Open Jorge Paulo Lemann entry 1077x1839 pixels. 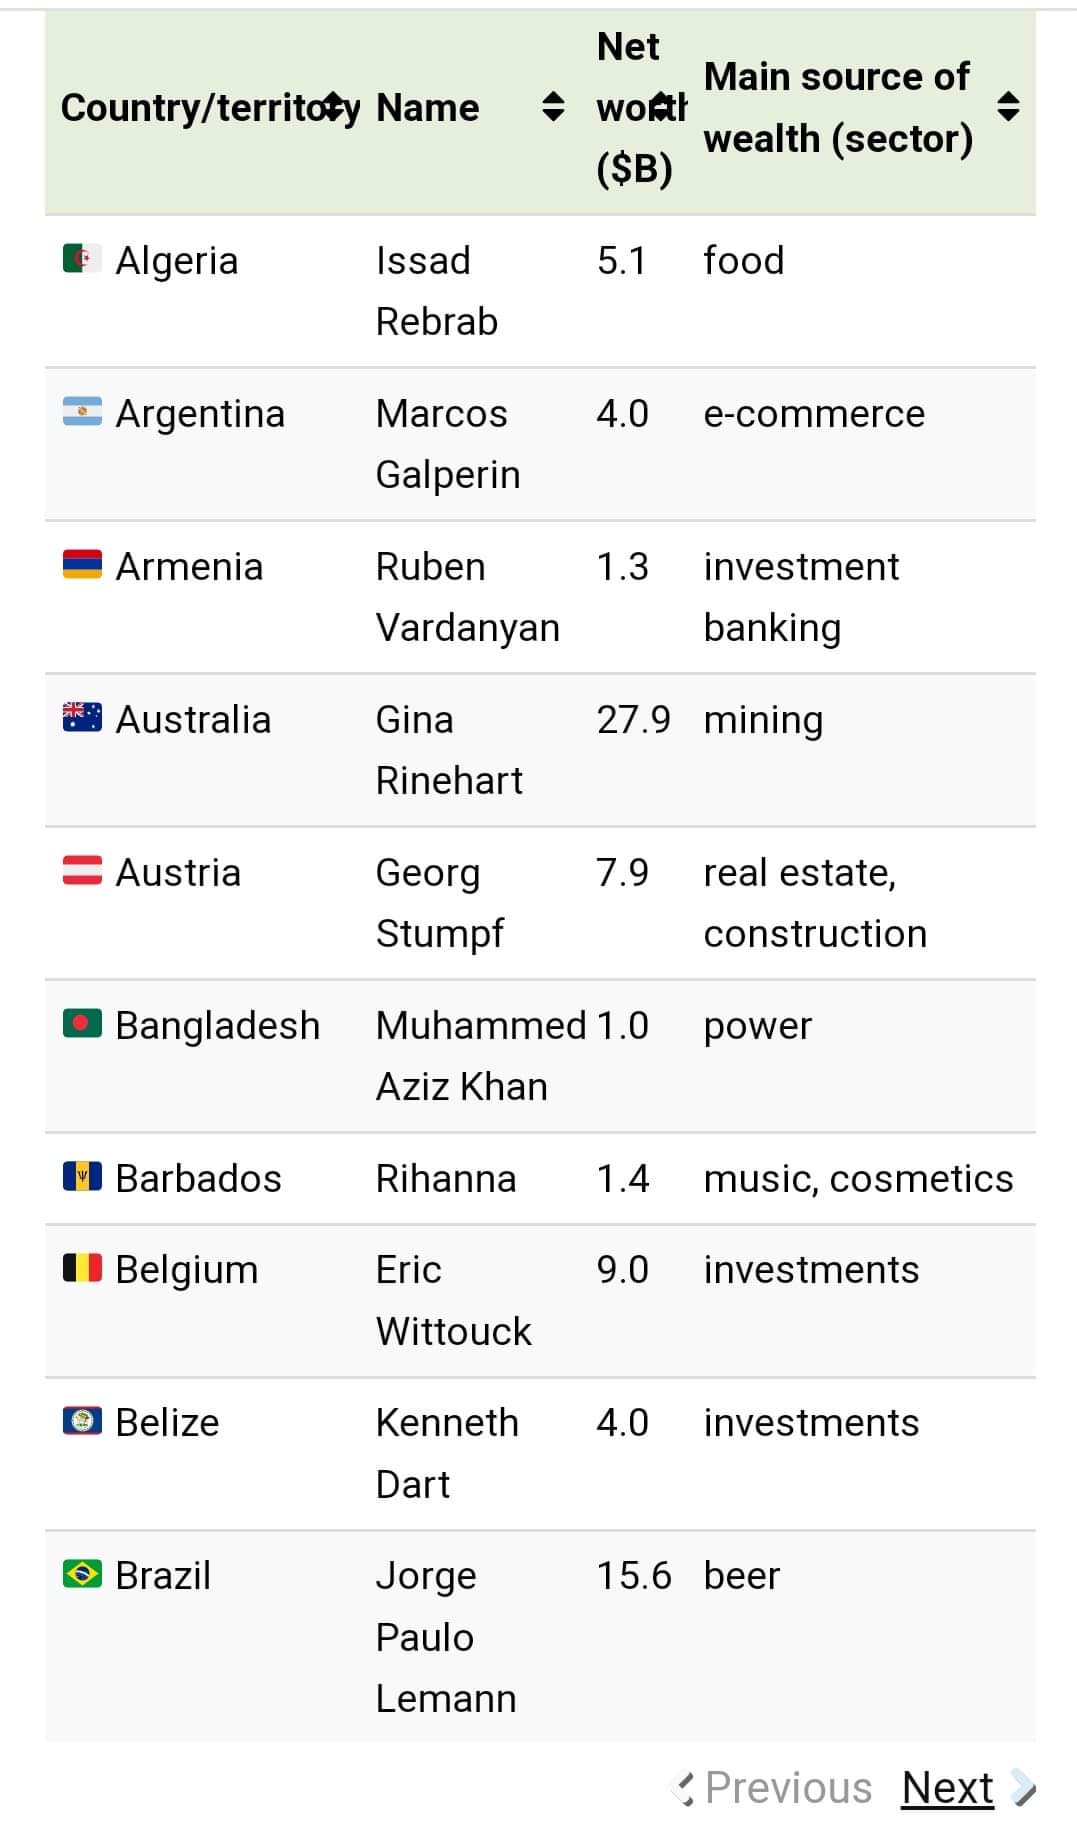[x=446, y=1636]
